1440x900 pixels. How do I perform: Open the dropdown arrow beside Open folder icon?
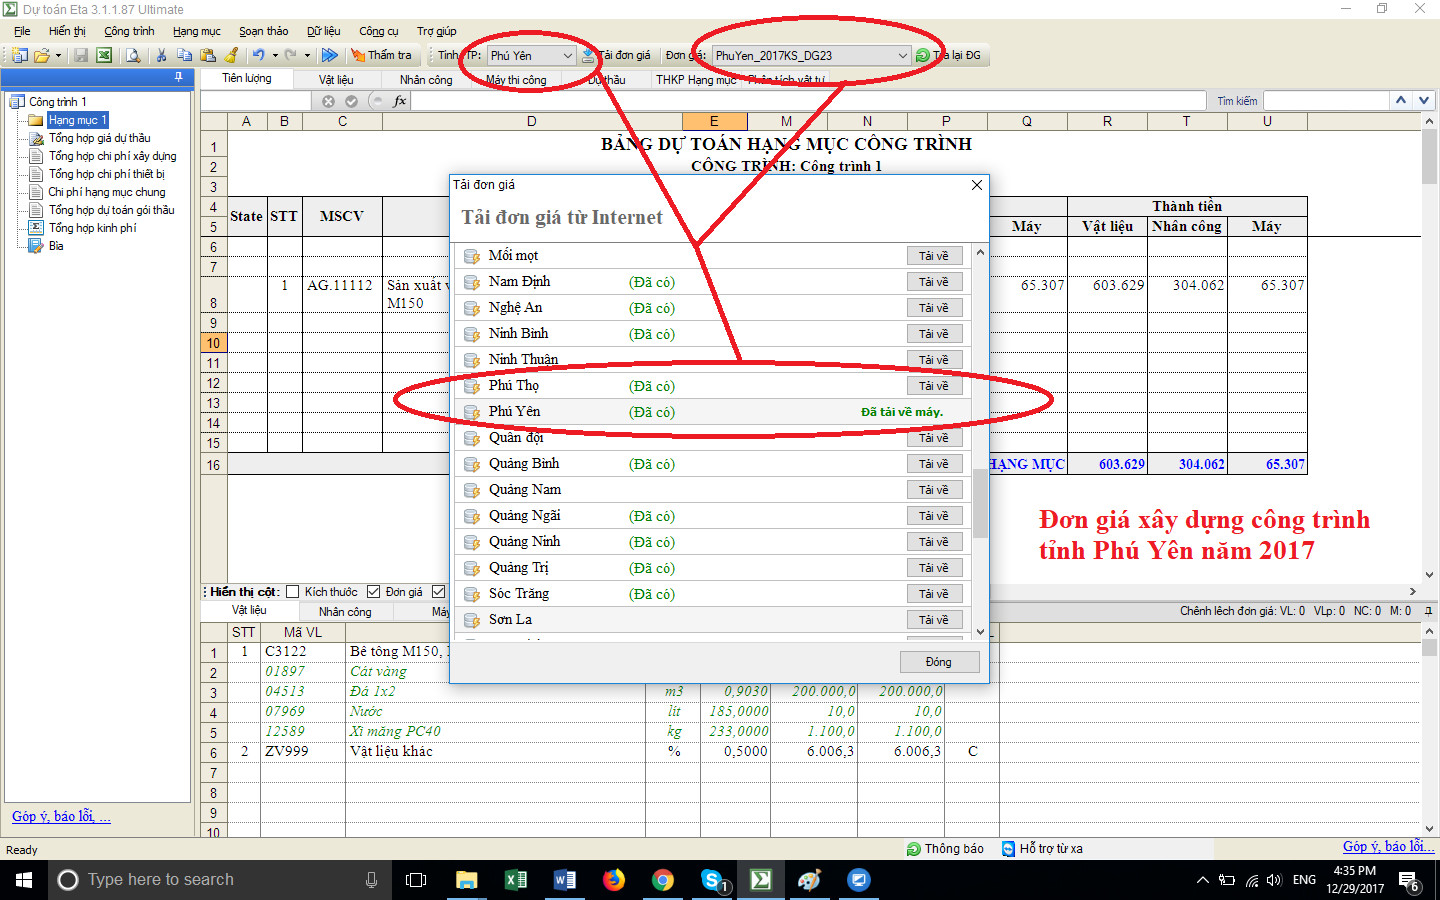tap(58, 56)
